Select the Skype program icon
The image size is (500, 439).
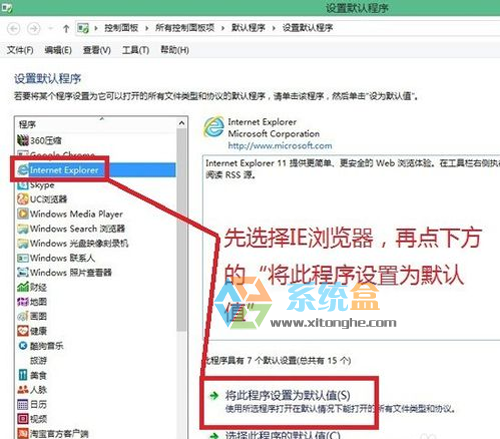23,185
